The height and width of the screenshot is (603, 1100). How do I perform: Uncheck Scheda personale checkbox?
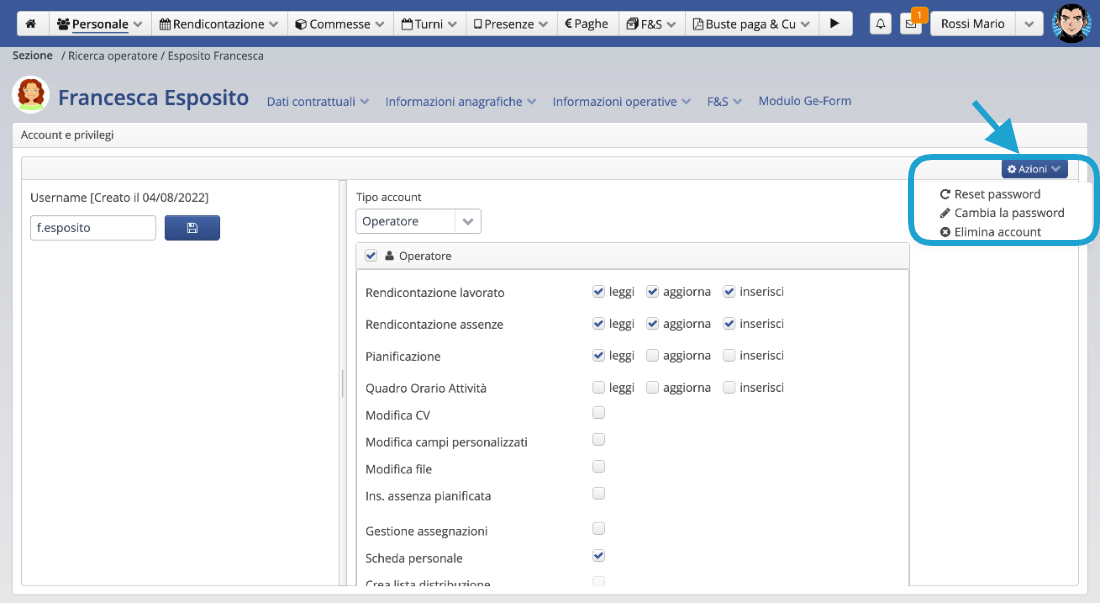pos(599,555)
